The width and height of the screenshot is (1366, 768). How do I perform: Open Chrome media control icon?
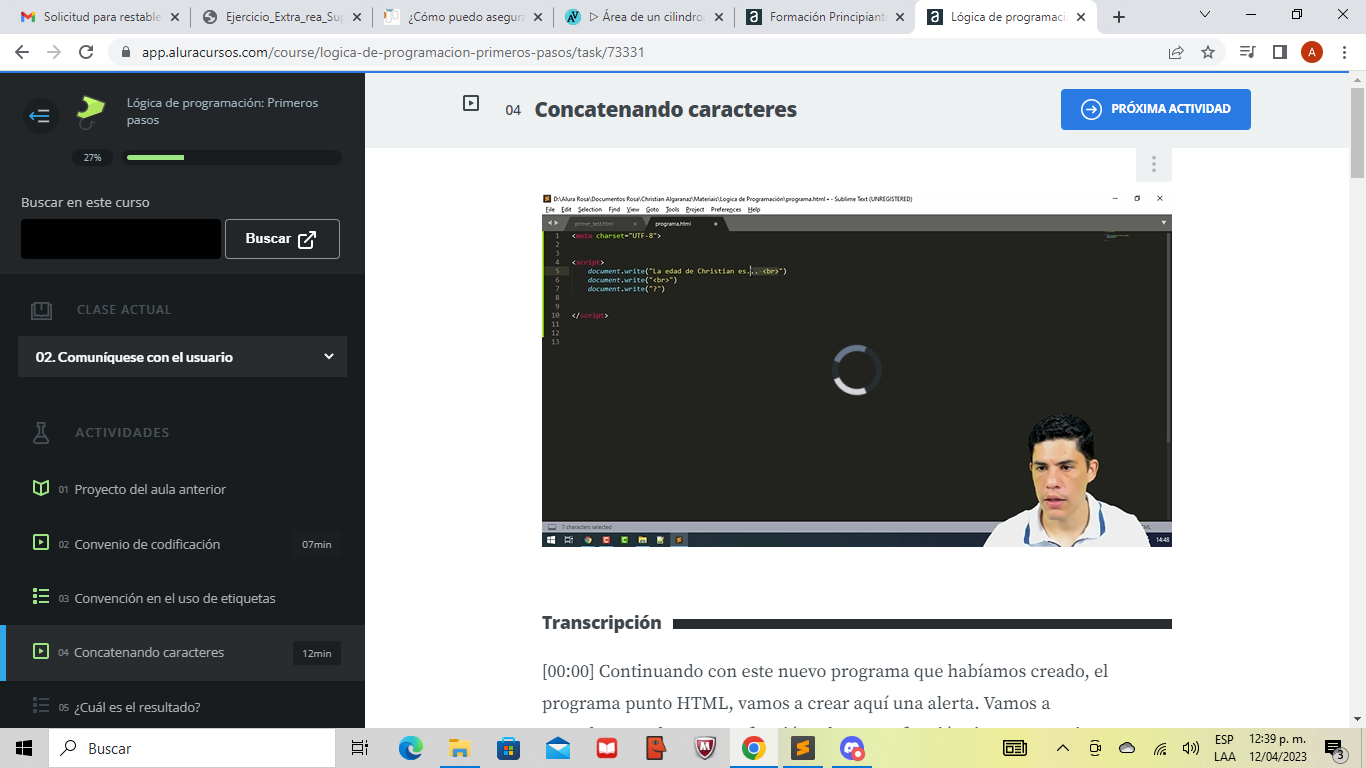[x=1247, y=52]
